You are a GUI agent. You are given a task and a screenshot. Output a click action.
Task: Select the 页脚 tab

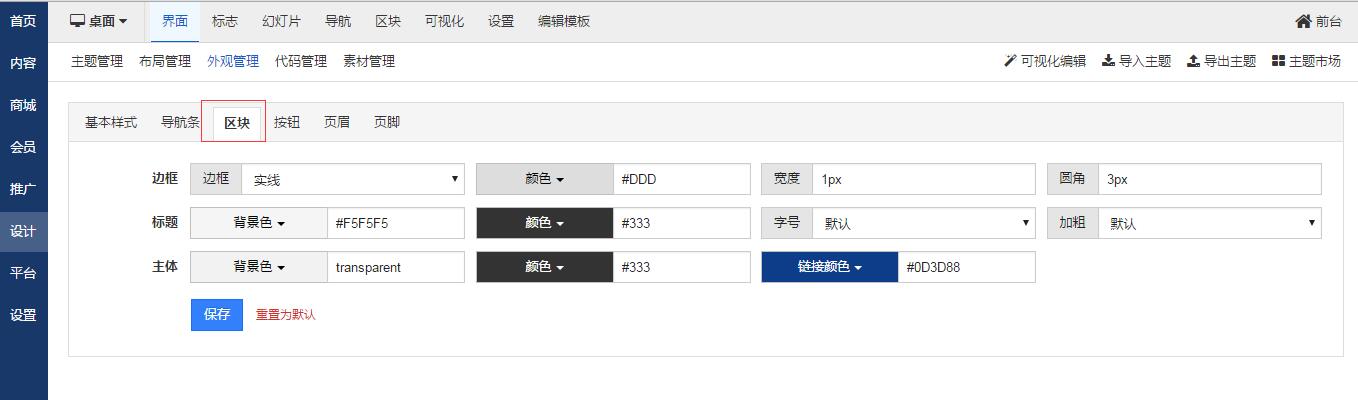(x=387, y=122)
